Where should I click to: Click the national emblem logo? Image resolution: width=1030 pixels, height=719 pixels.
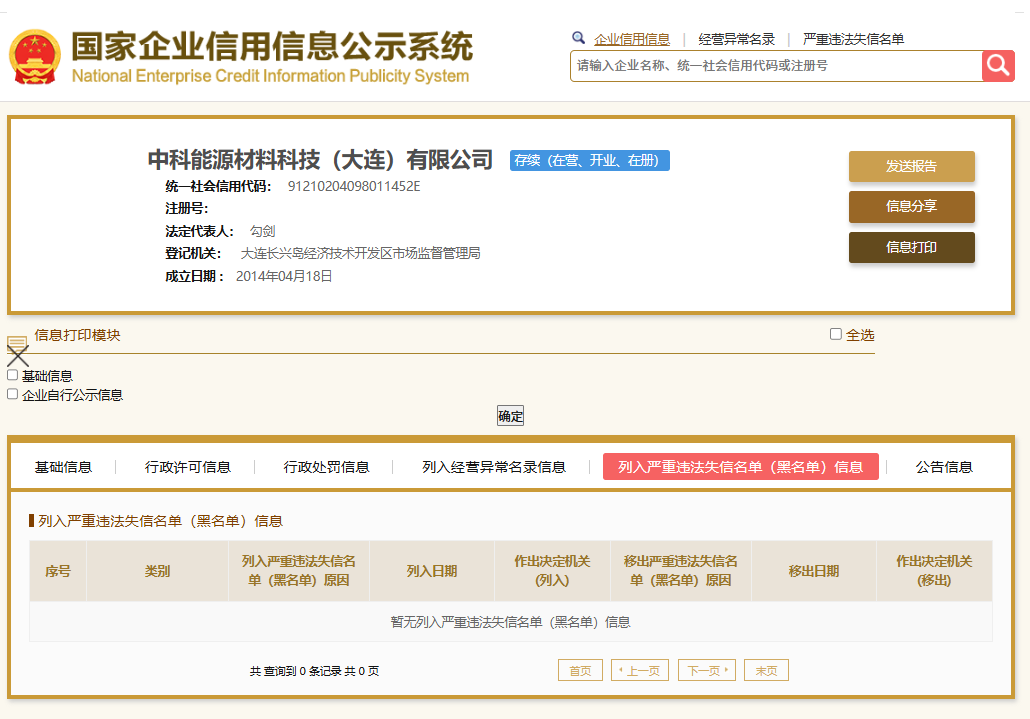pos(35,57)
